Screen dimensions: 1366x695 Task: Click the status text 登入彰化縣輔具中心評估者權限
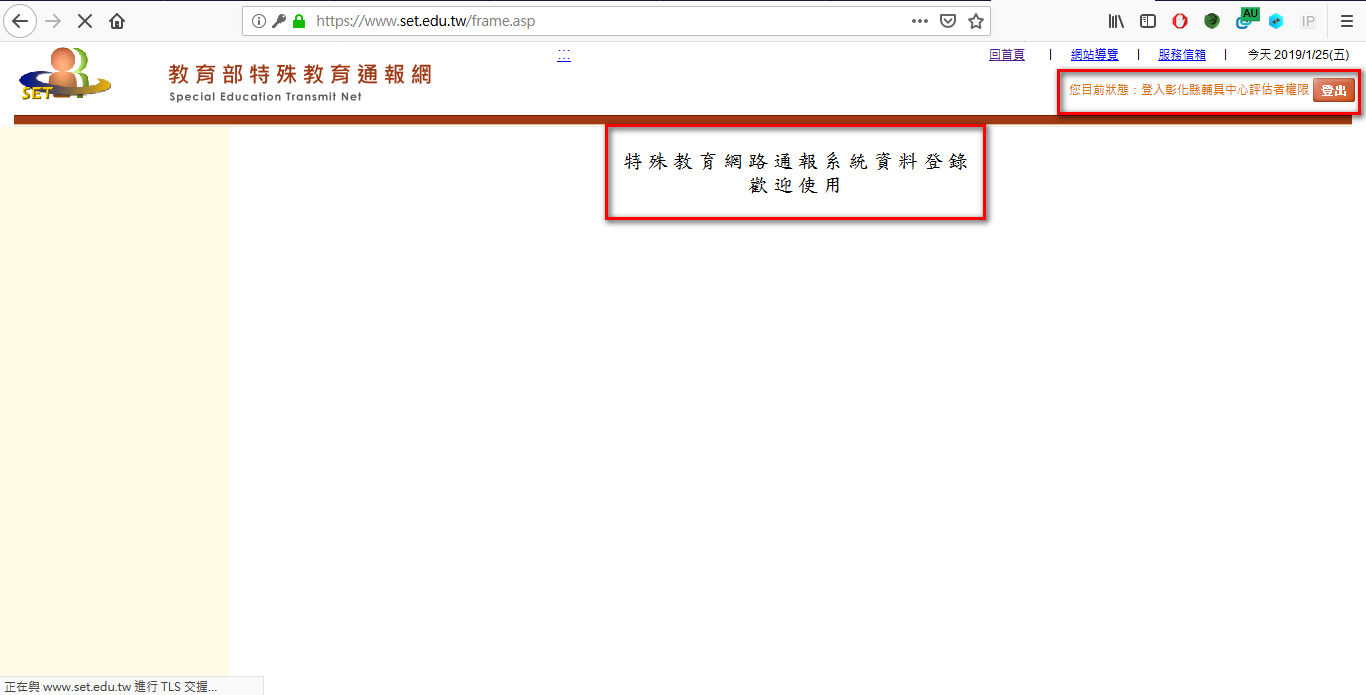pyautogui.click(x=1225, y=90)
